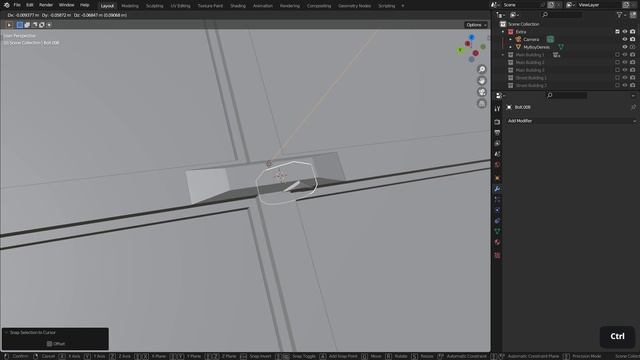Select the tweak tool arrow icon in header
The height and width of the screenshot is (360, 640).
click(x=9, y=25)
